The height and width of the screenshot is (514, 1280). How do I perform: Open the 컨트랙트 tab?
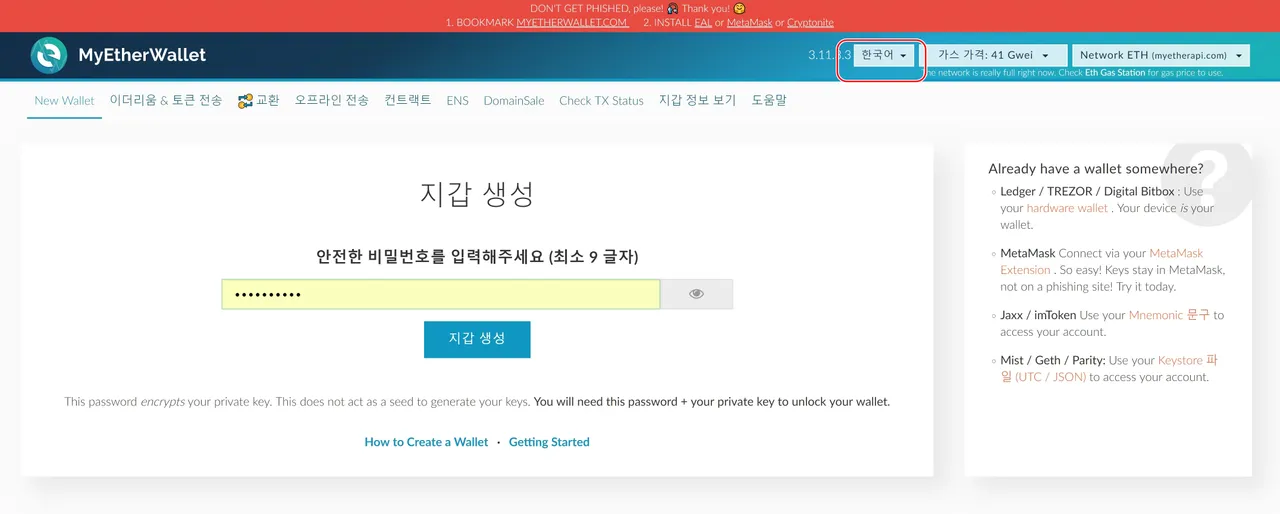point(408,101)
